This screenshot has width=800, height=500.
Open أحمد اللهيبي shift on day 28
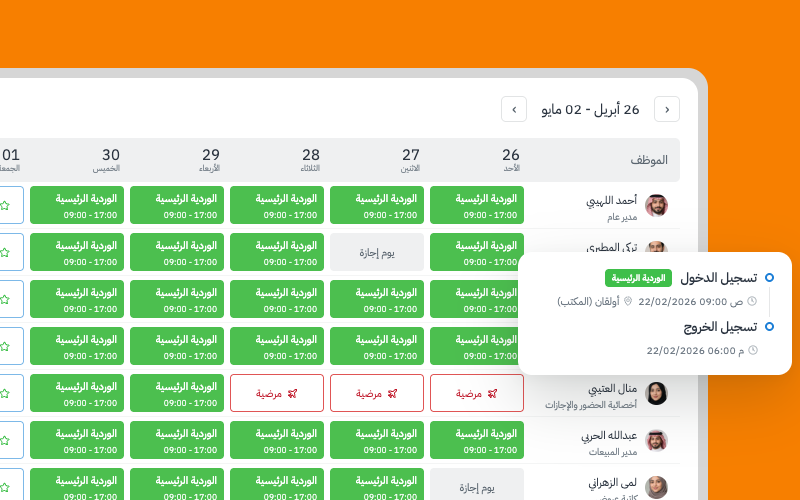tap(277, 205)
